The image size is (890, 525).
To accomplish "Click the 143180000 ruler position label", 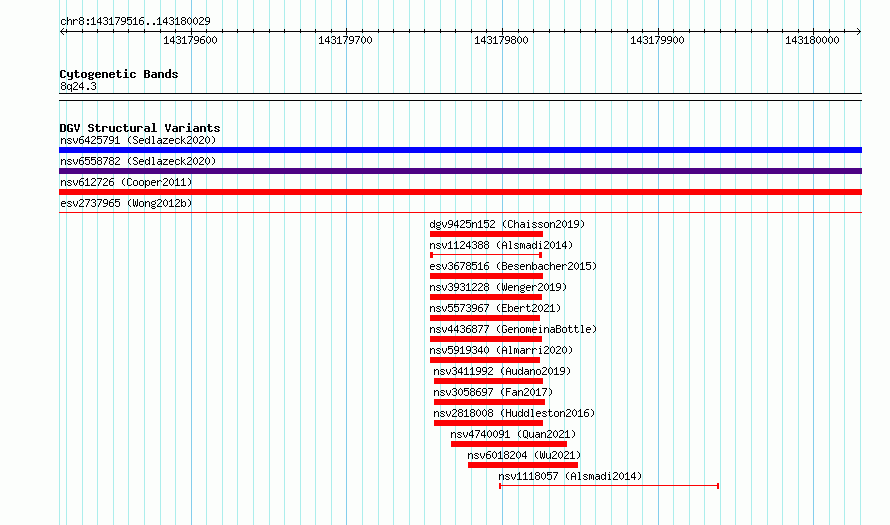I will pyautogui.click(x=812, y=40).
